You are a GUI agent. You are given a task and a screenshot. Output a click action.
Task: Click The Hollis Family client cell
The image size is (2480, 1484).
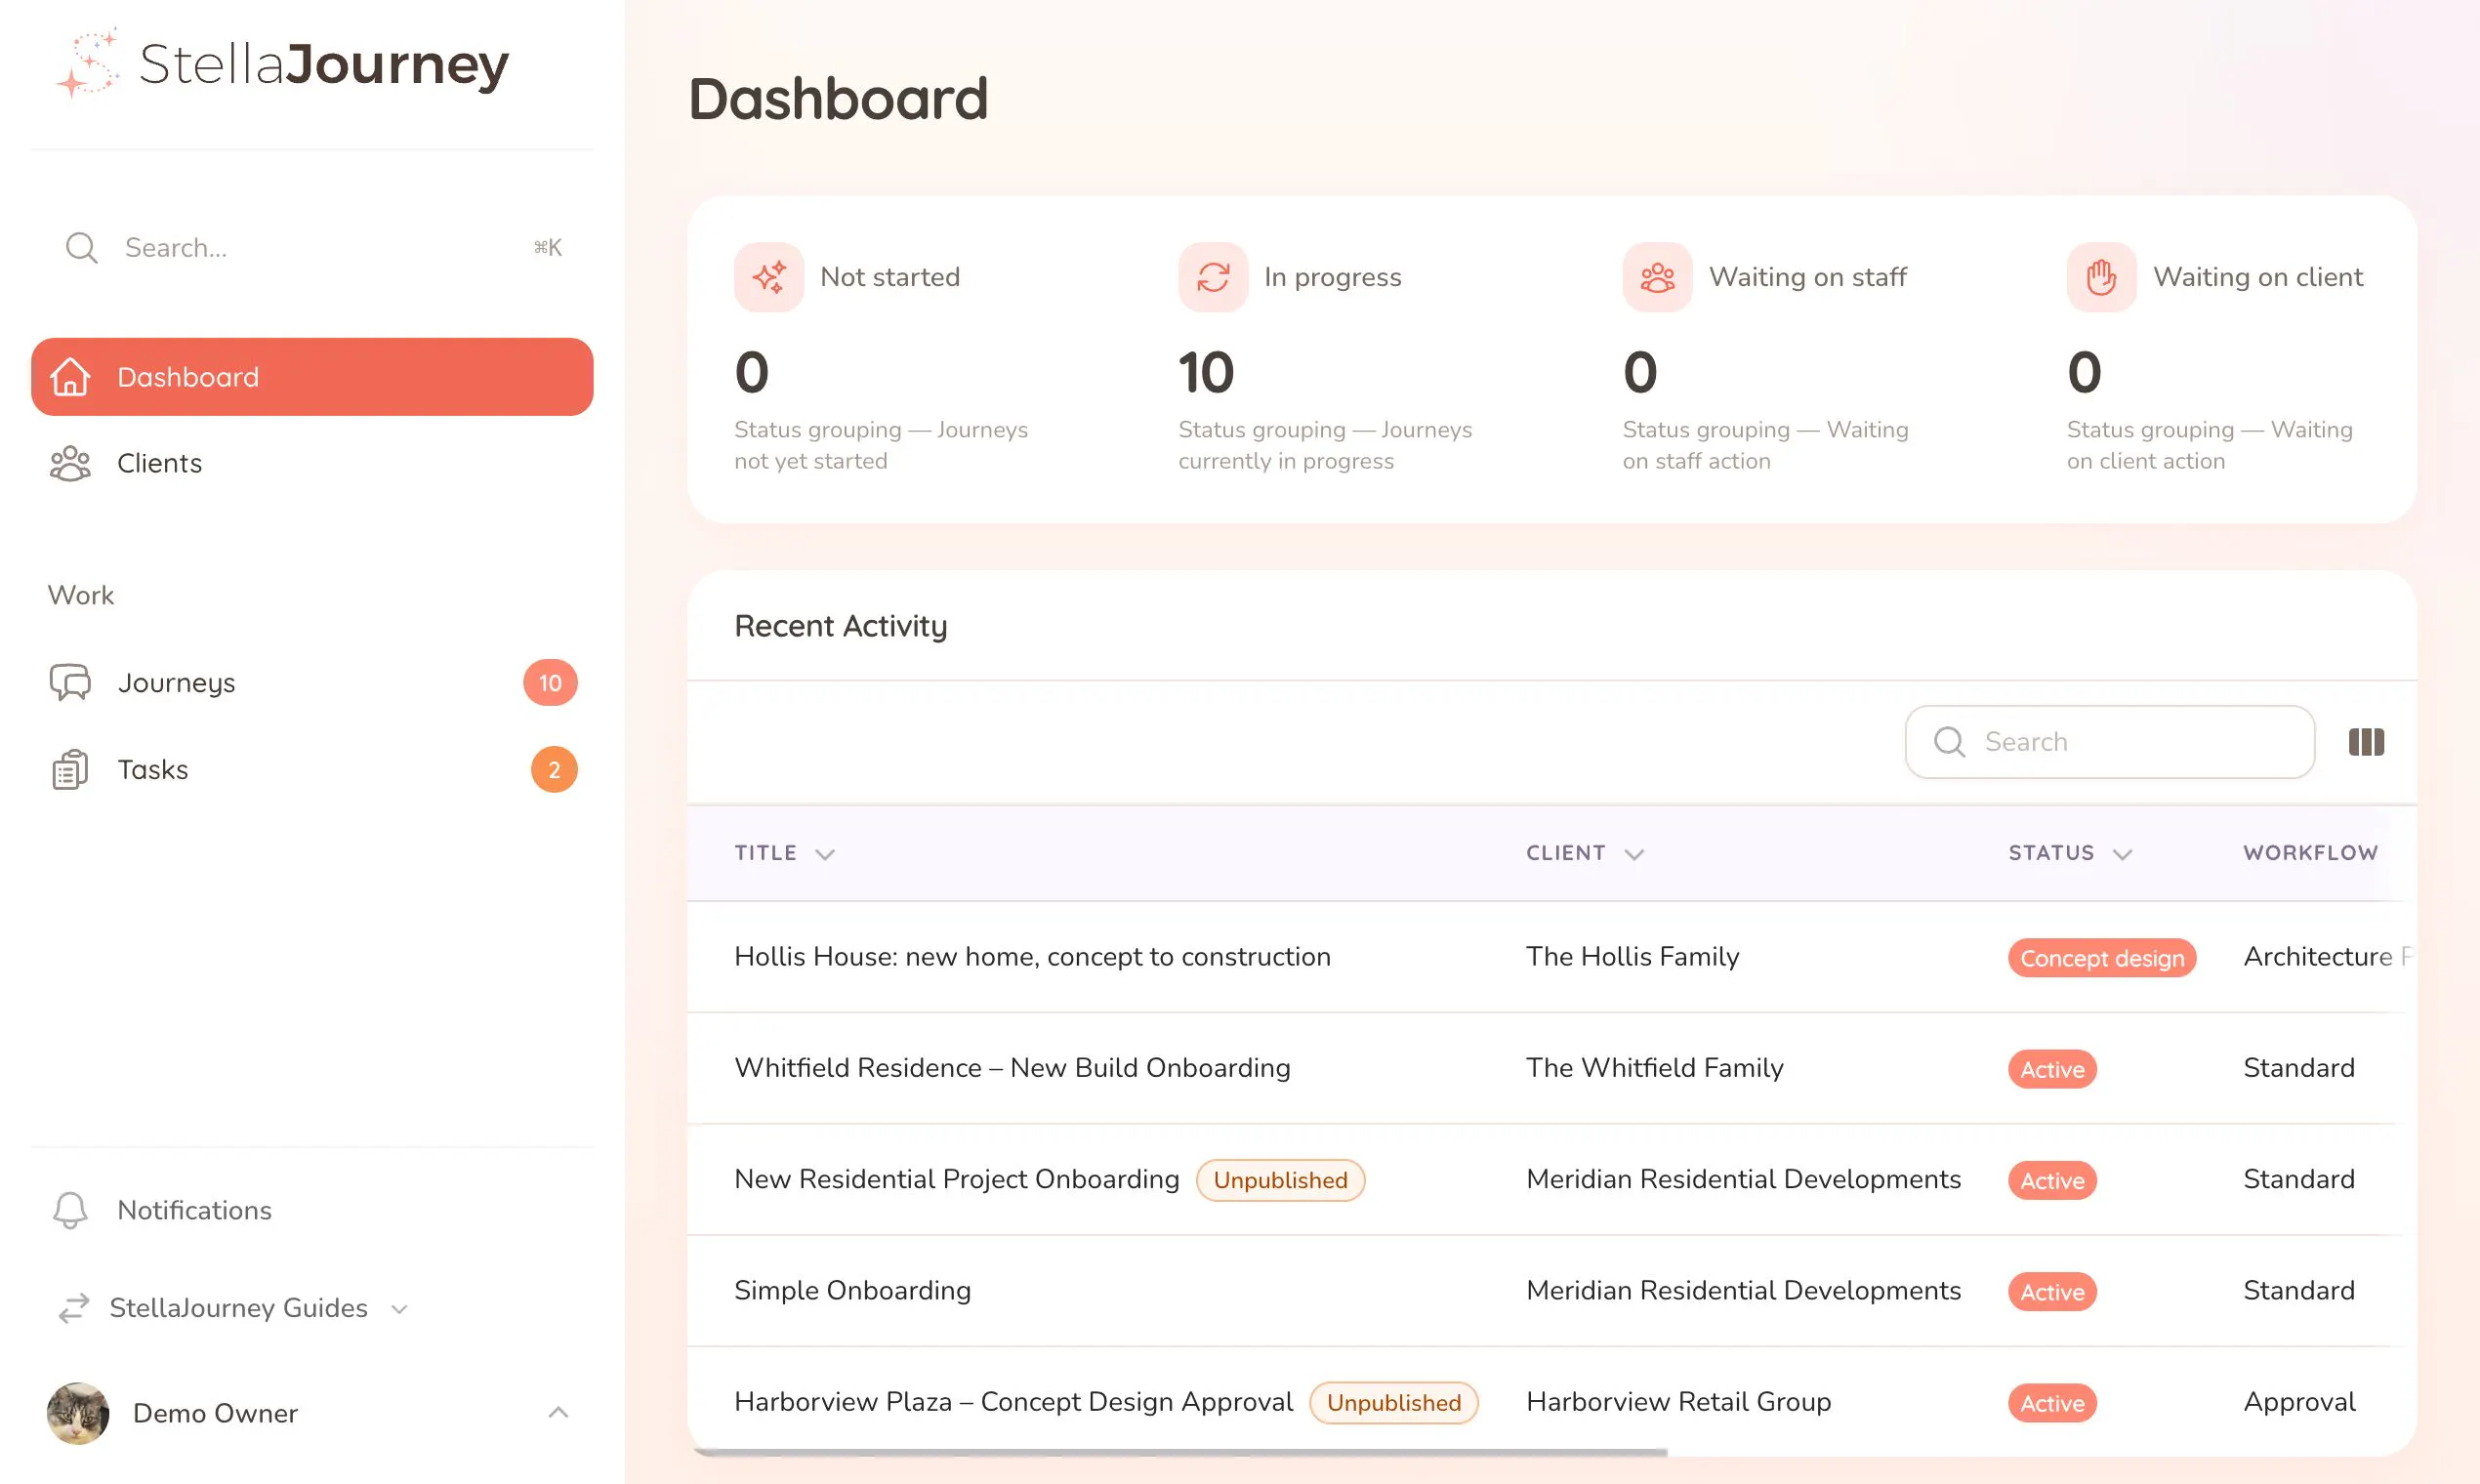(1632, 956)
